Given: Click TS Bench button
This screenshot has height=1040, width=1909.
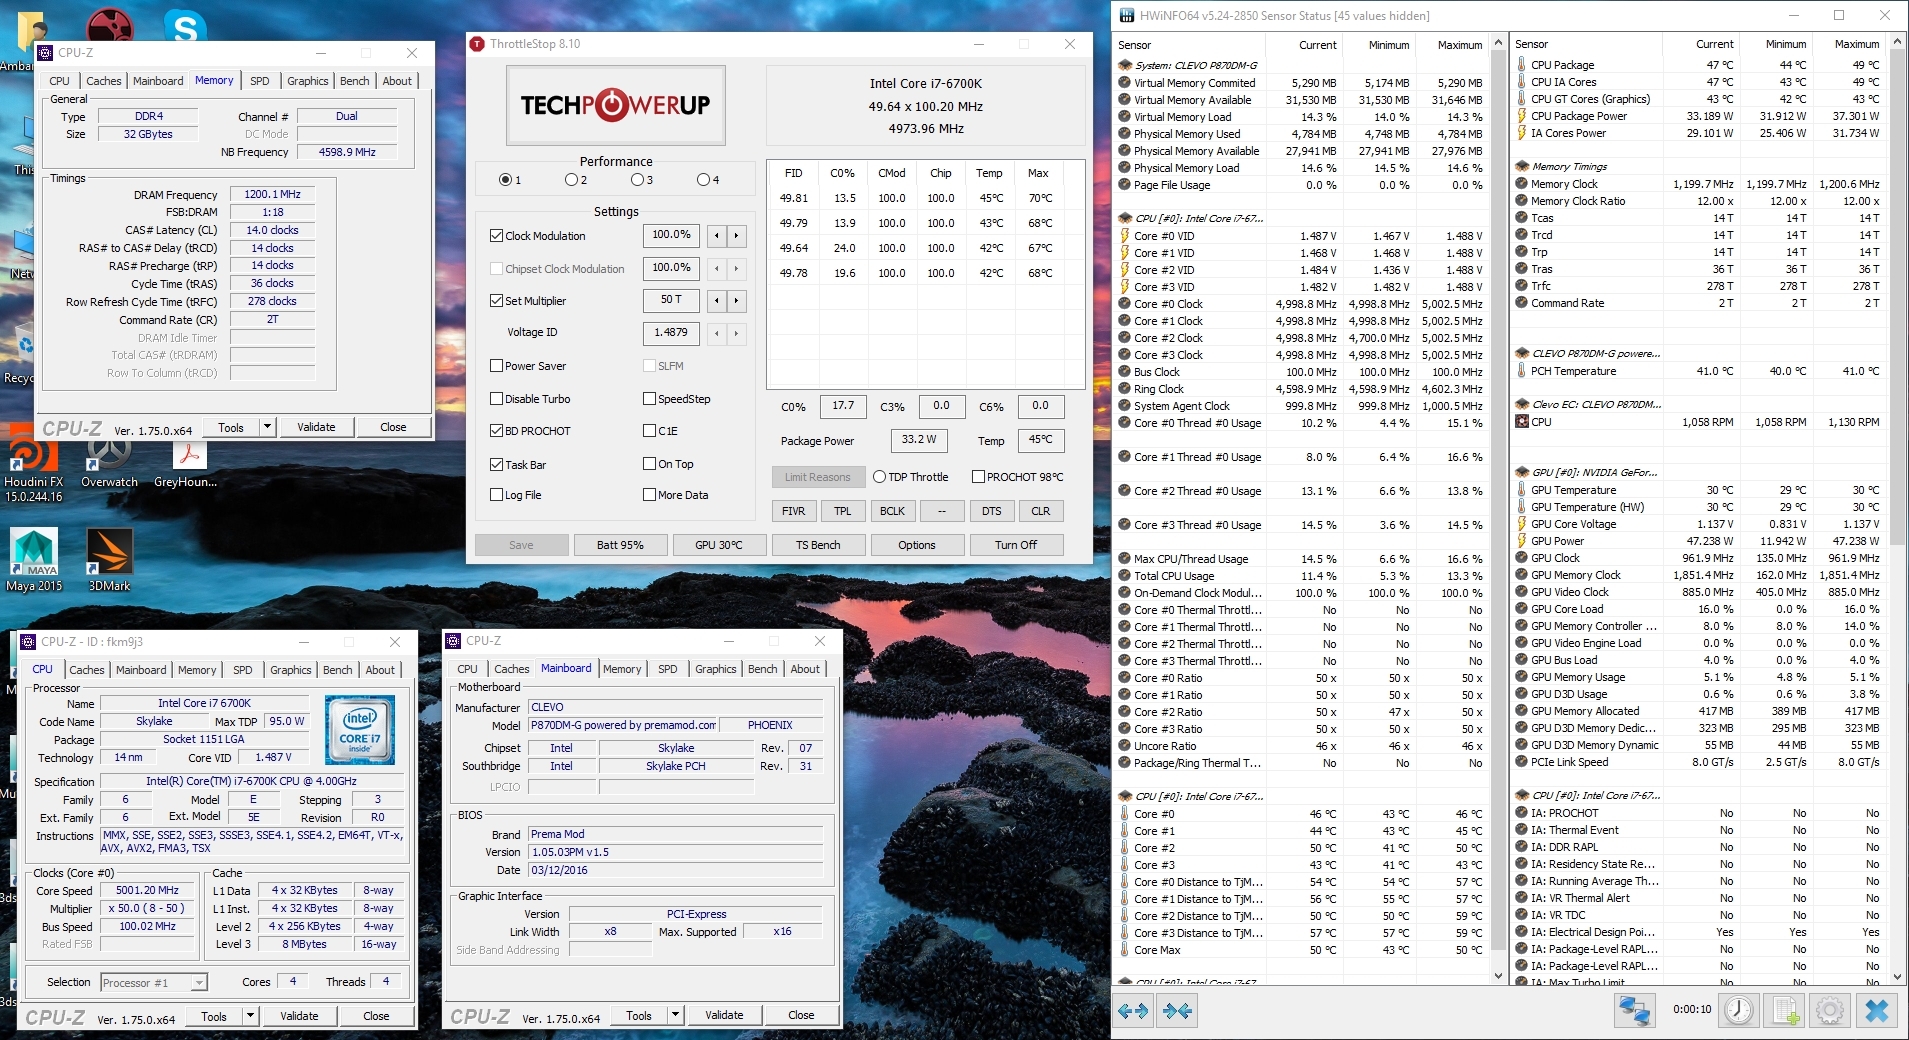Looking at the screenshot, I should [818, 545].
